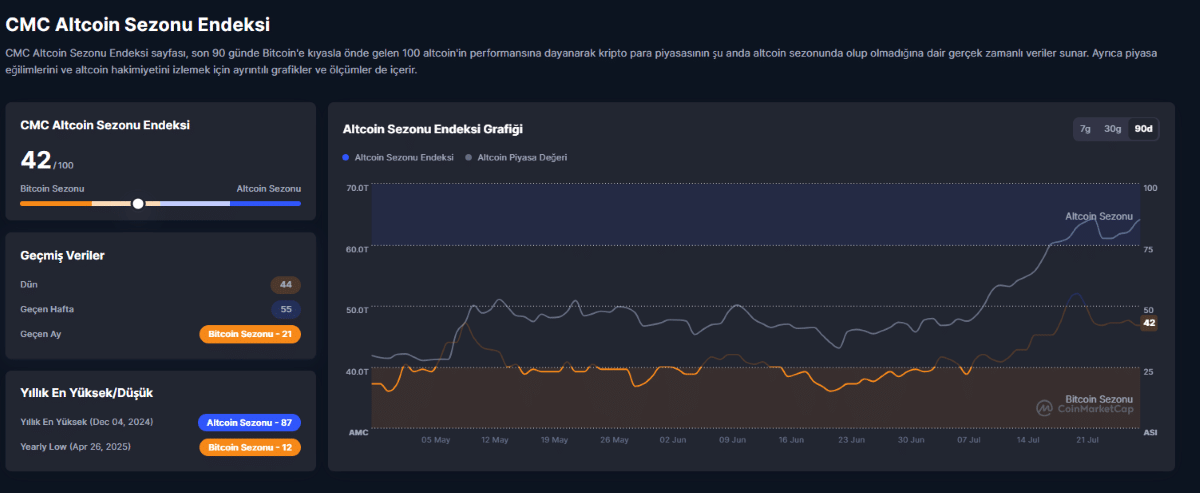Image resolution: width=1200 pixels, height=493 pixels.
Task: Click the 50.0T y-axis label
Action: coord(357,310)
